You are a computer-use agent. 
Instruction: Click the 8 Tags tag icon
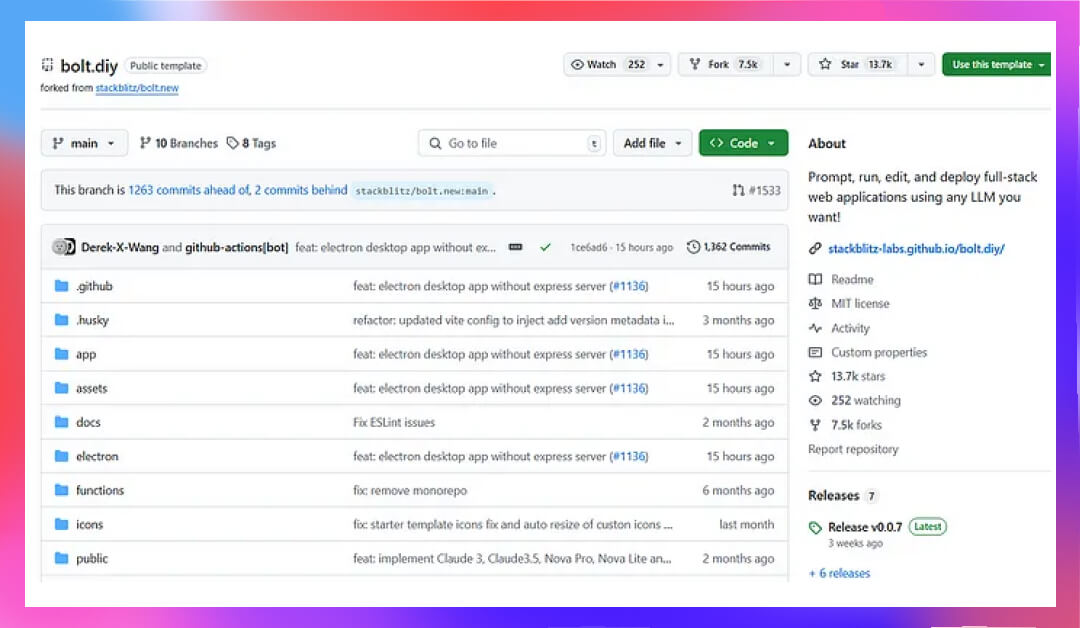[x=233, y=143]
